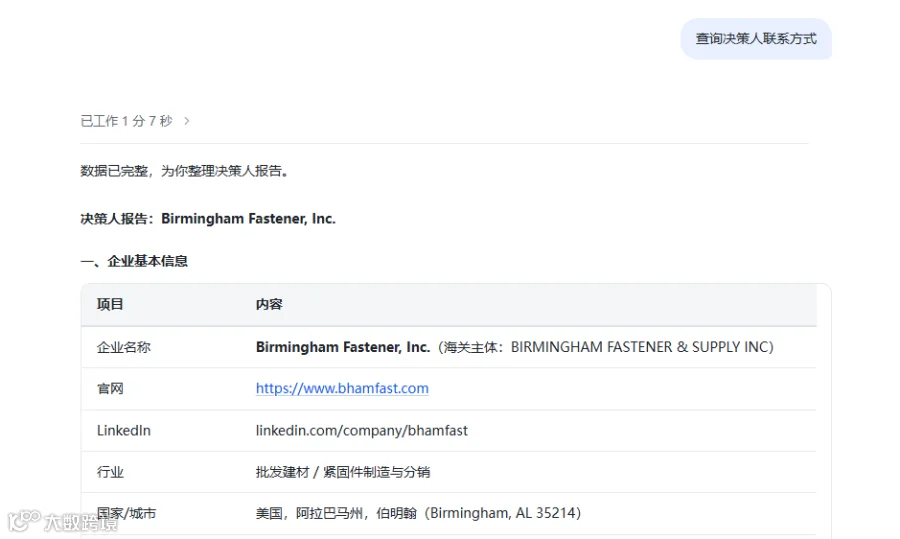Click the '内容' column header

click(269, 304)
